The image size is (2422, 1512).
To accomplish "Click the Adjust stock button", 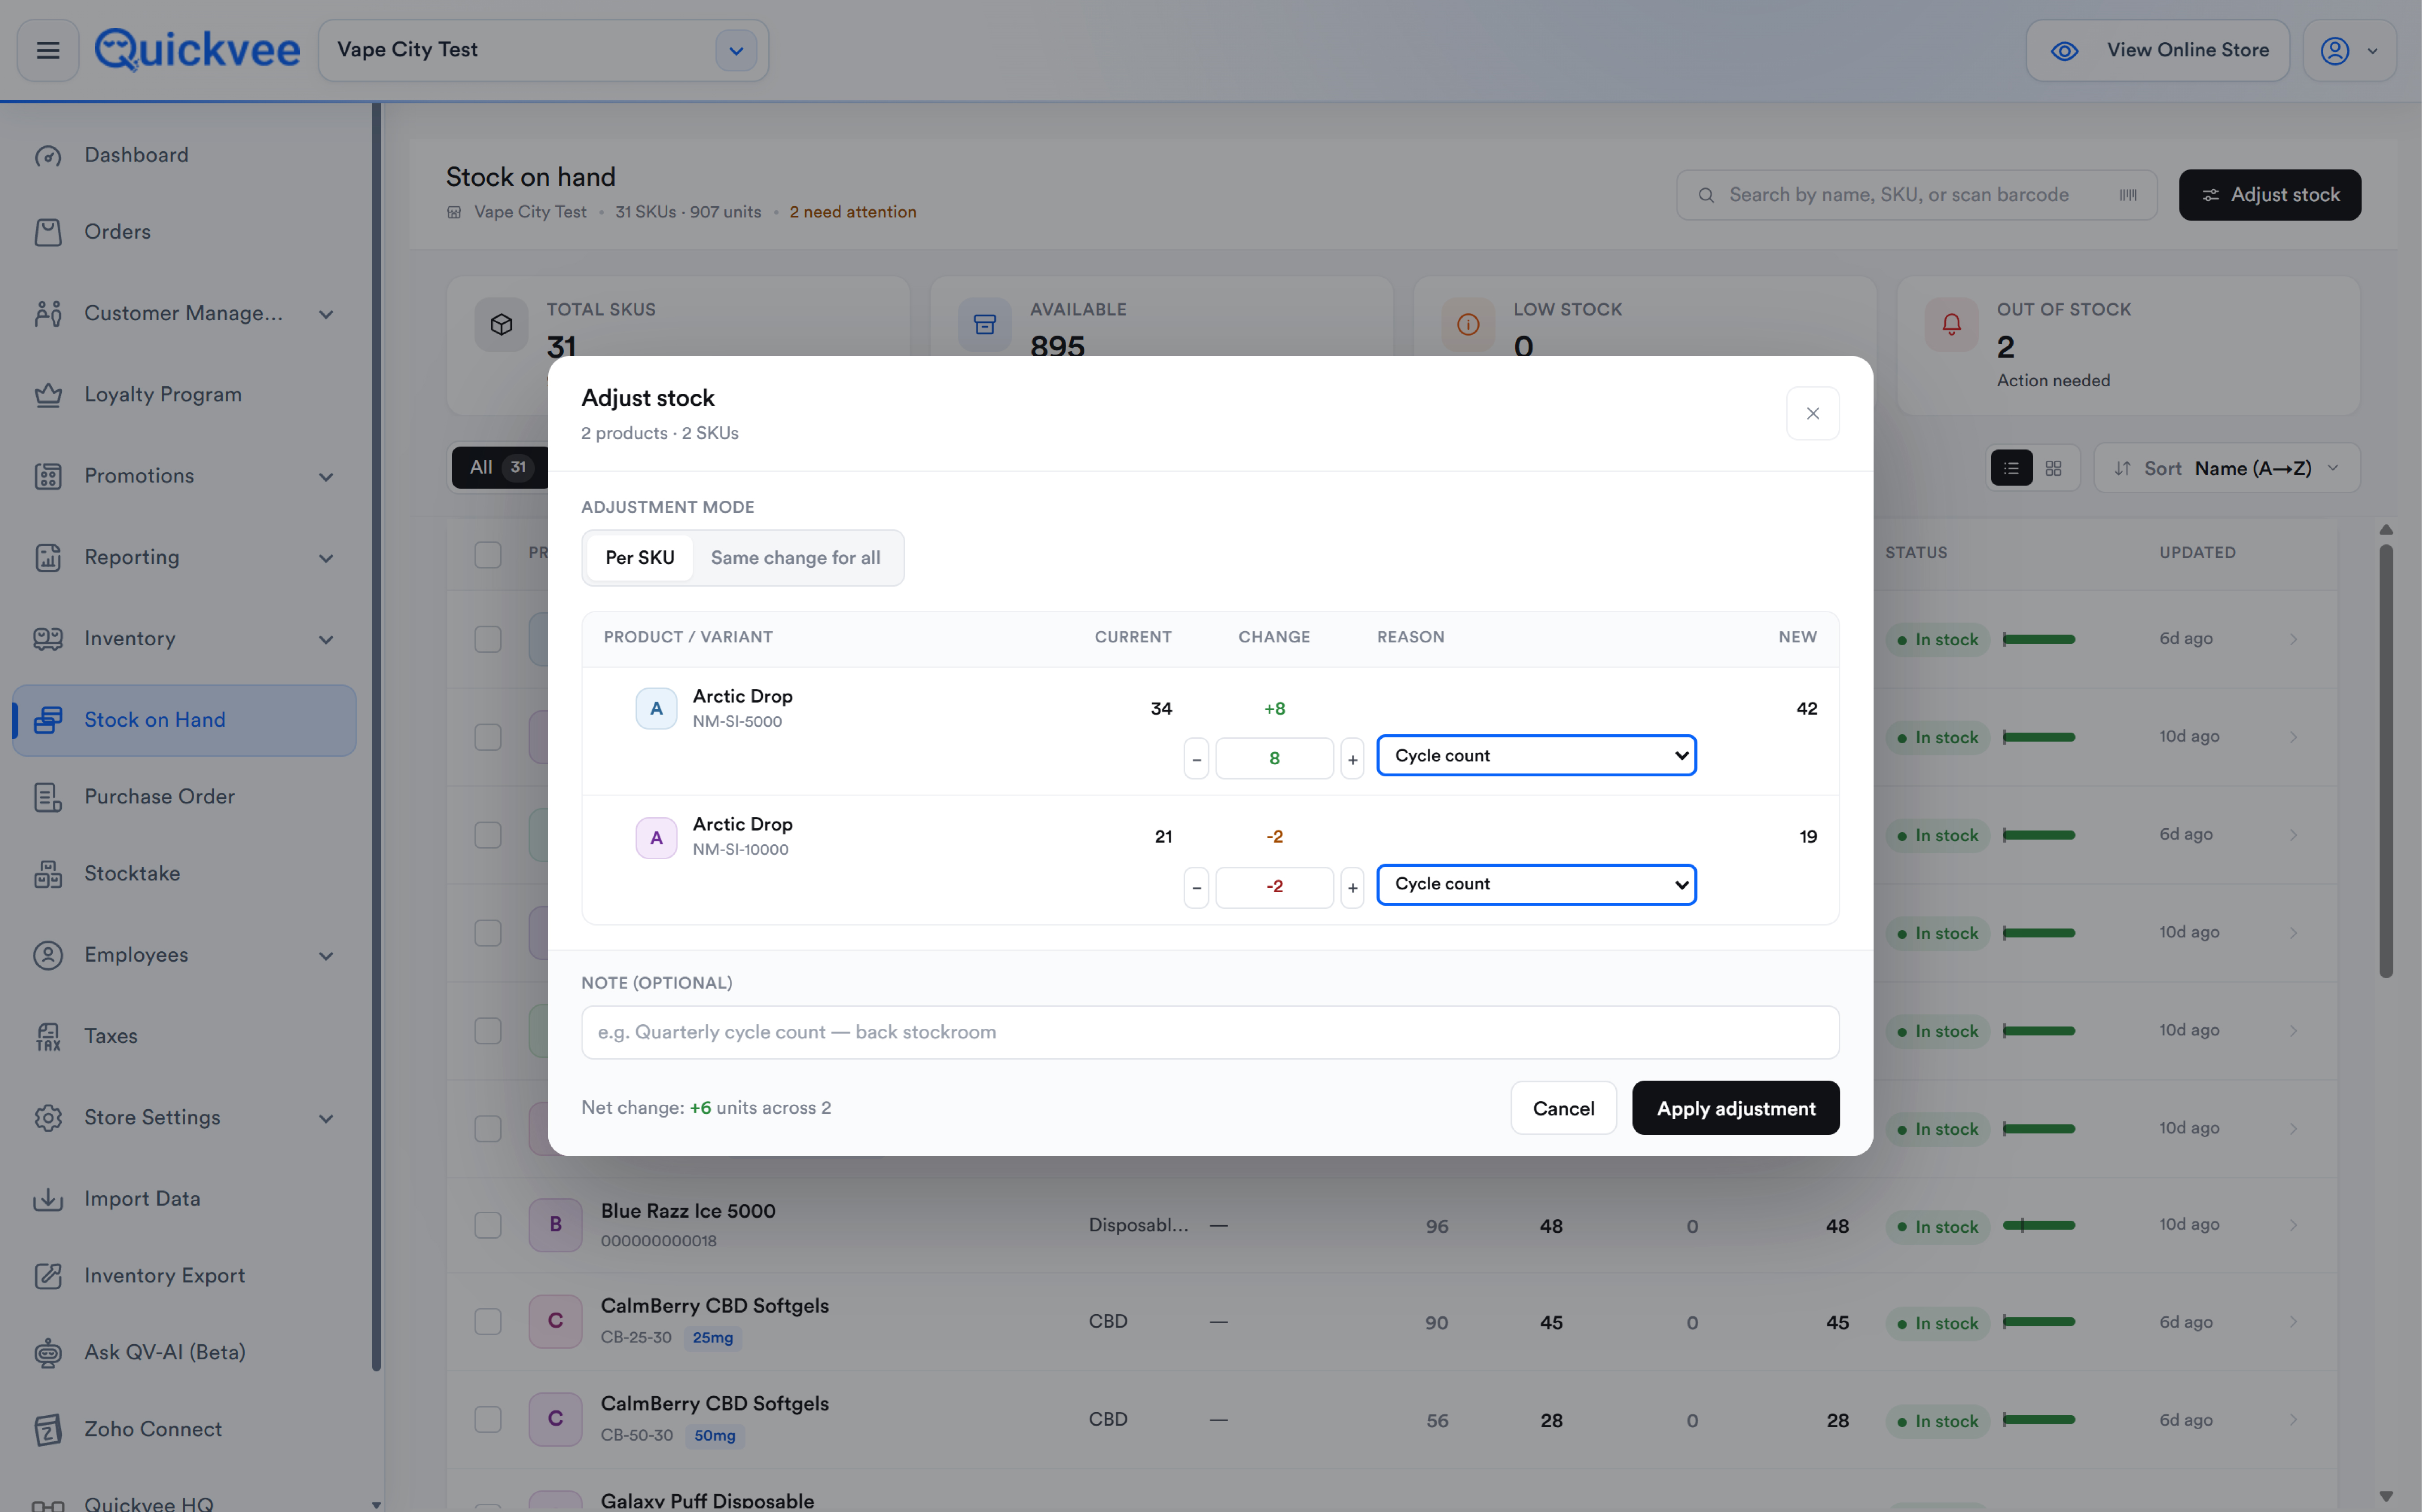I will (2270, 195).
